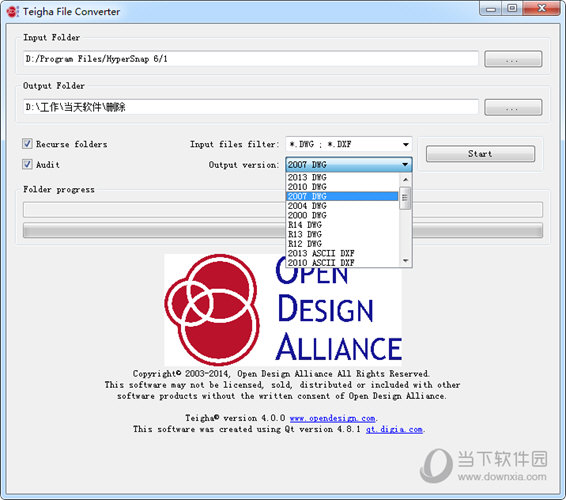Click the Input Folder path field

pyautogui.click(x=251, y=58)
